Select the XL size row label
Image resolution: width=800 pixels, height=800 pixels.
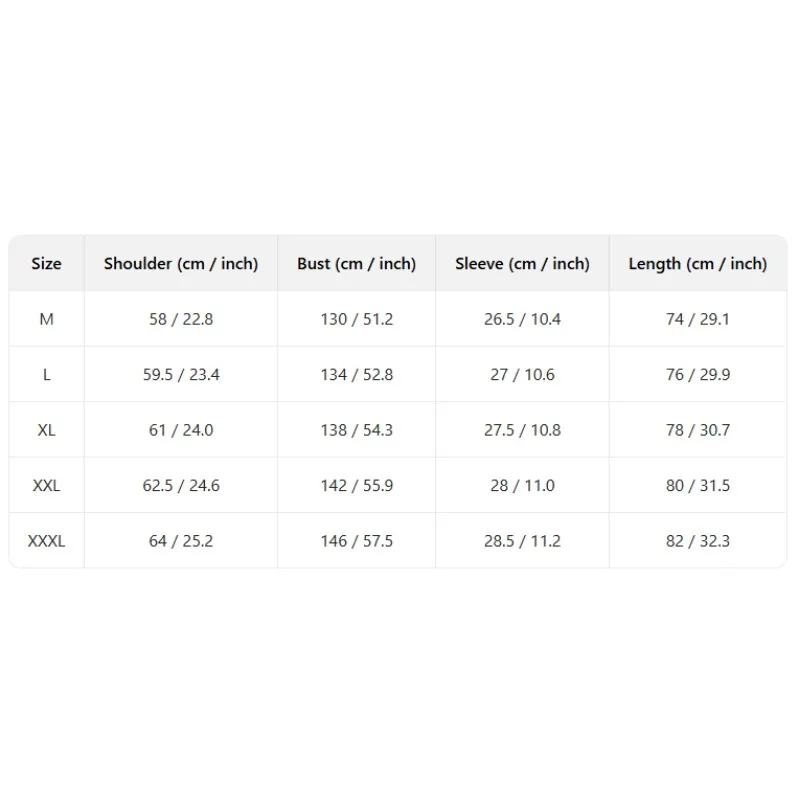coord(46,430)
